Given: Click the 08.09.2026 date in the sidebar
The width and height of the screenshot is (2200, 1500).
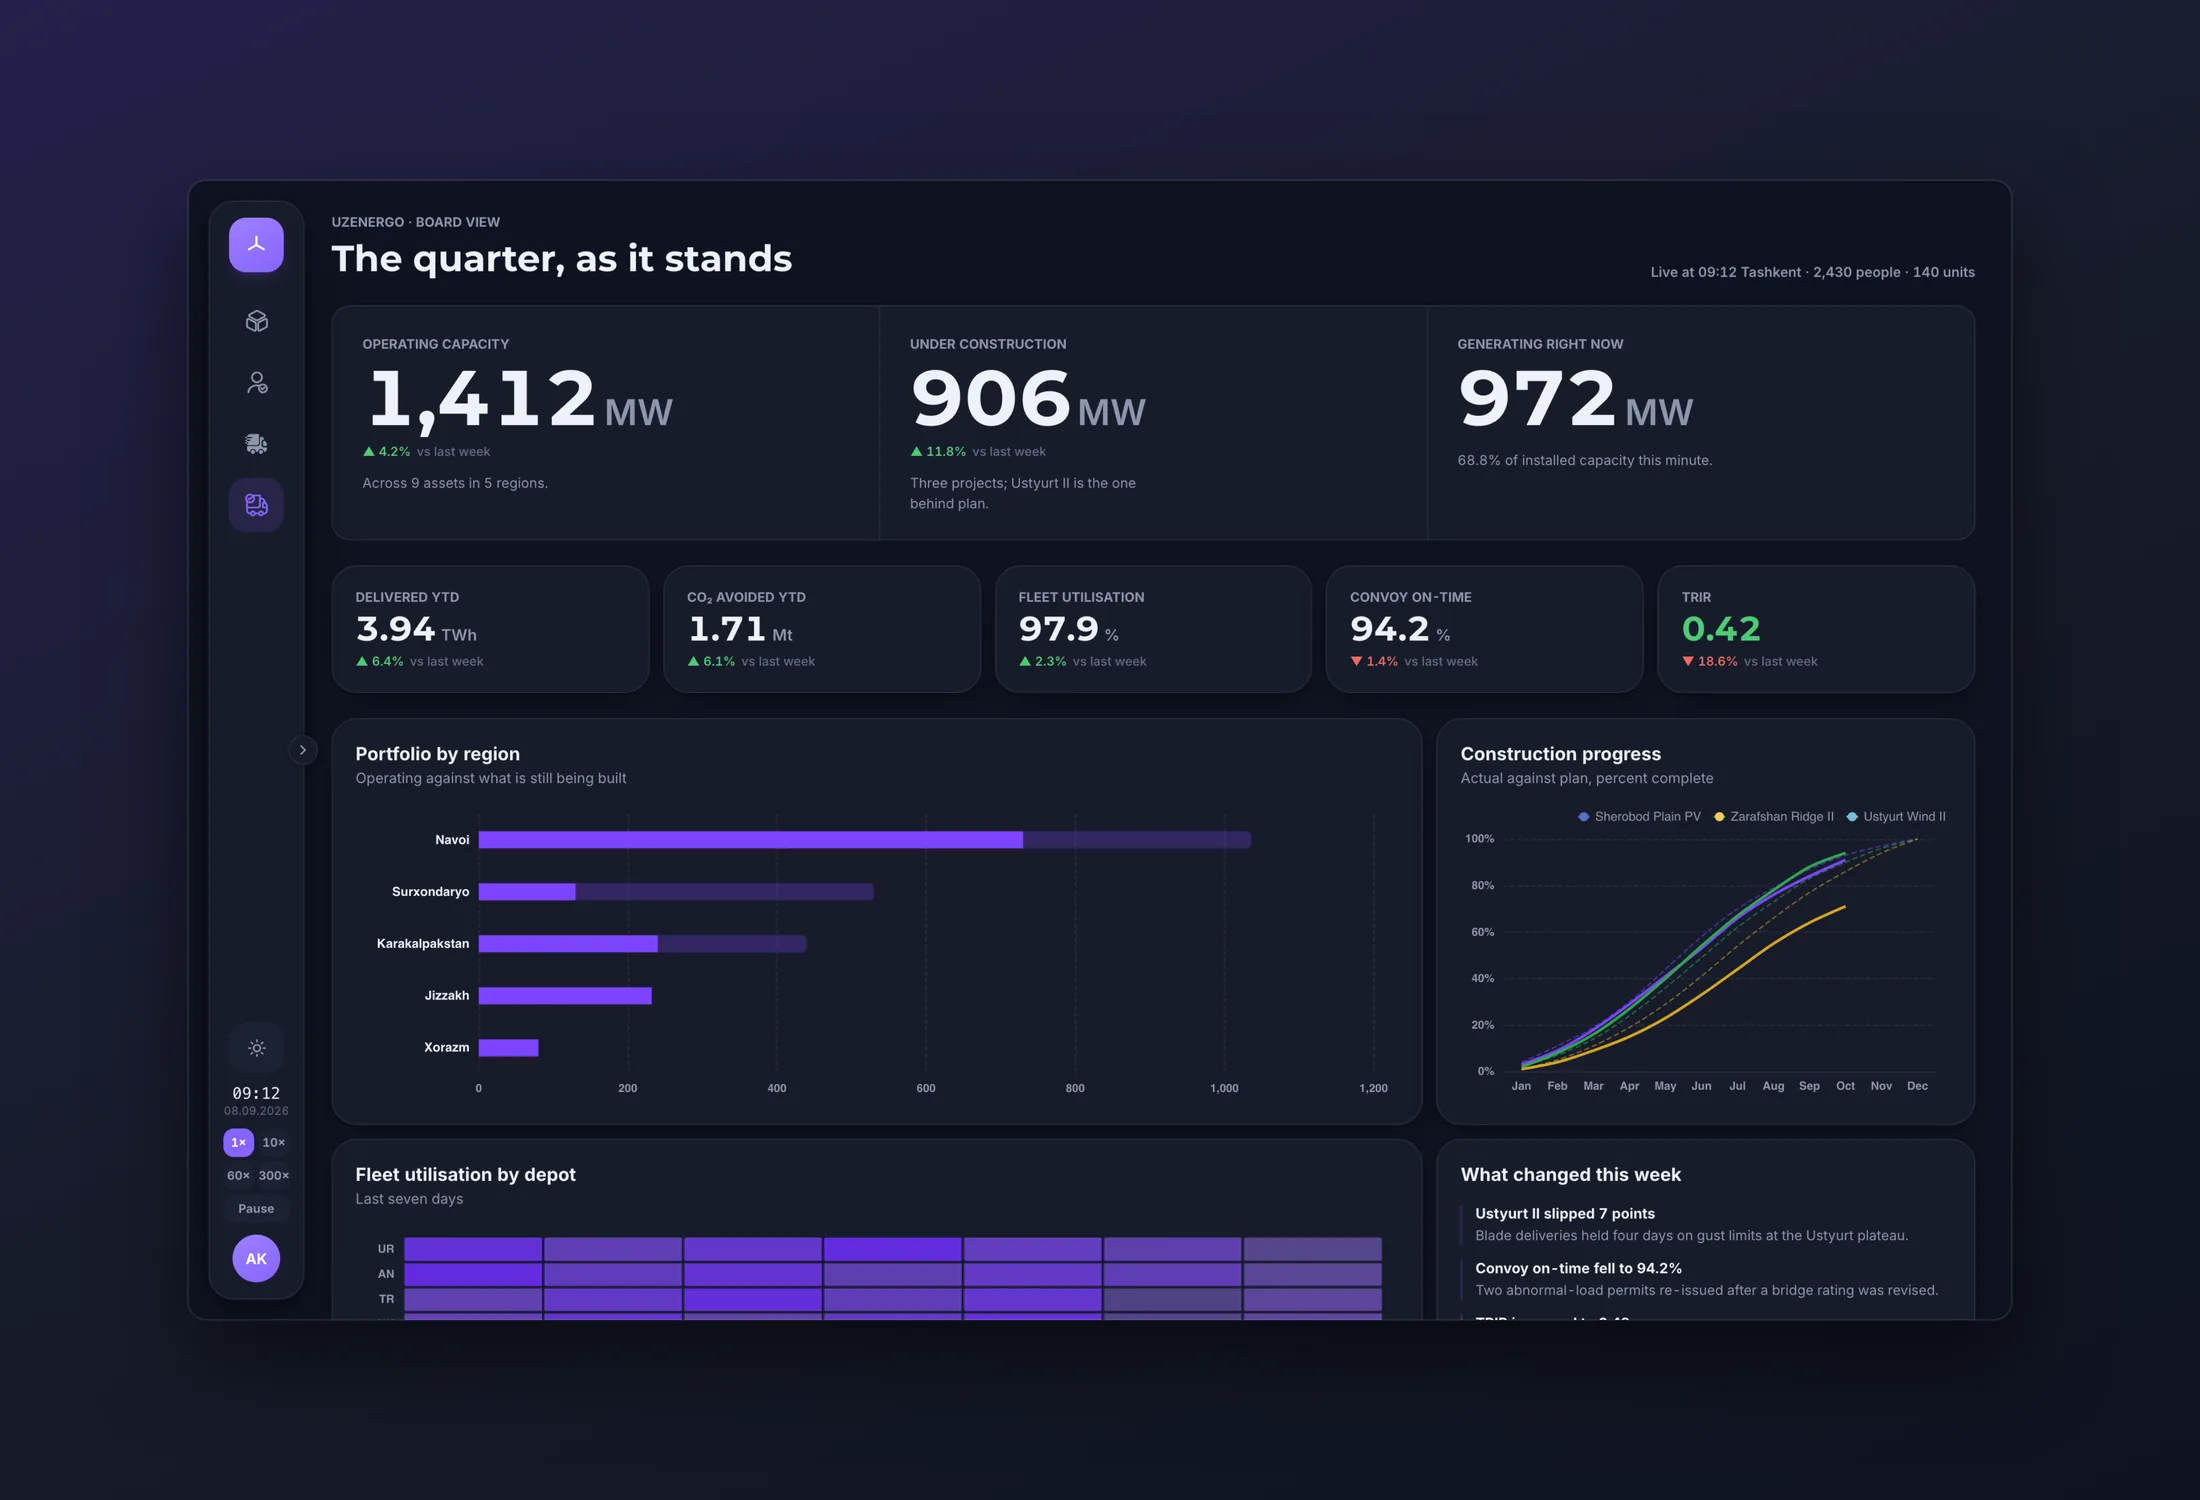Looking at the screenshot, I should point(256,1111).
